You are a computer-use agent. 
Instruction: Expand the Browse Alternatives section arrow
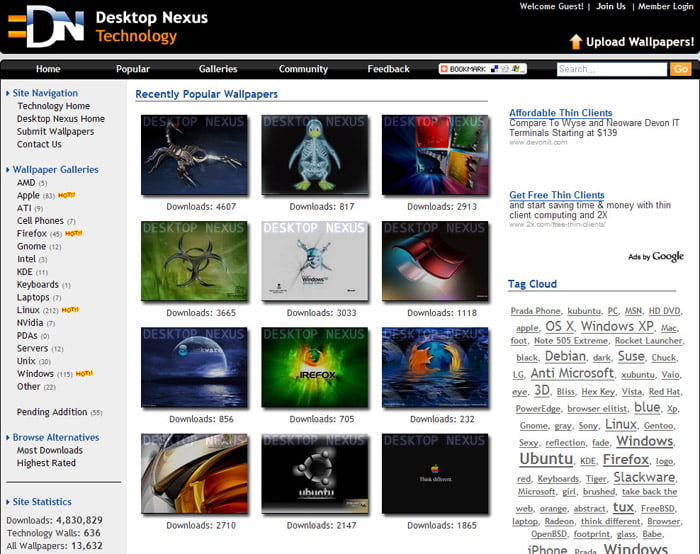[x=8, y=437]
